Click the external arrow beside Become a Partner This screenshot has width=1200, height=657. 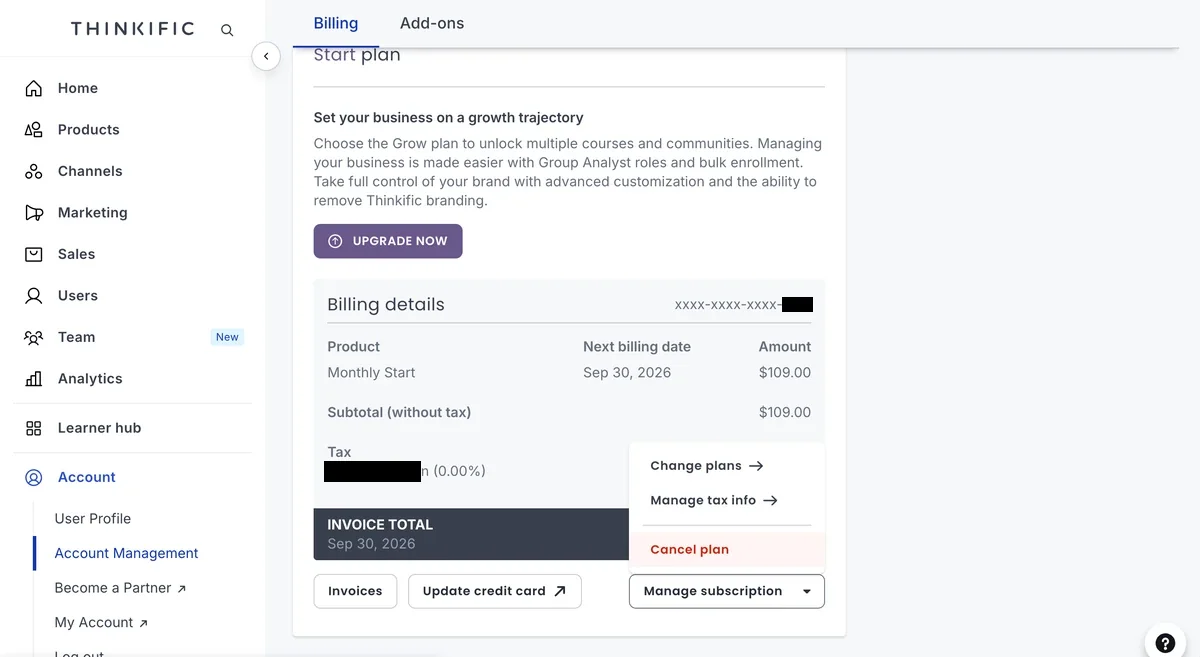[x=181, y=589]
